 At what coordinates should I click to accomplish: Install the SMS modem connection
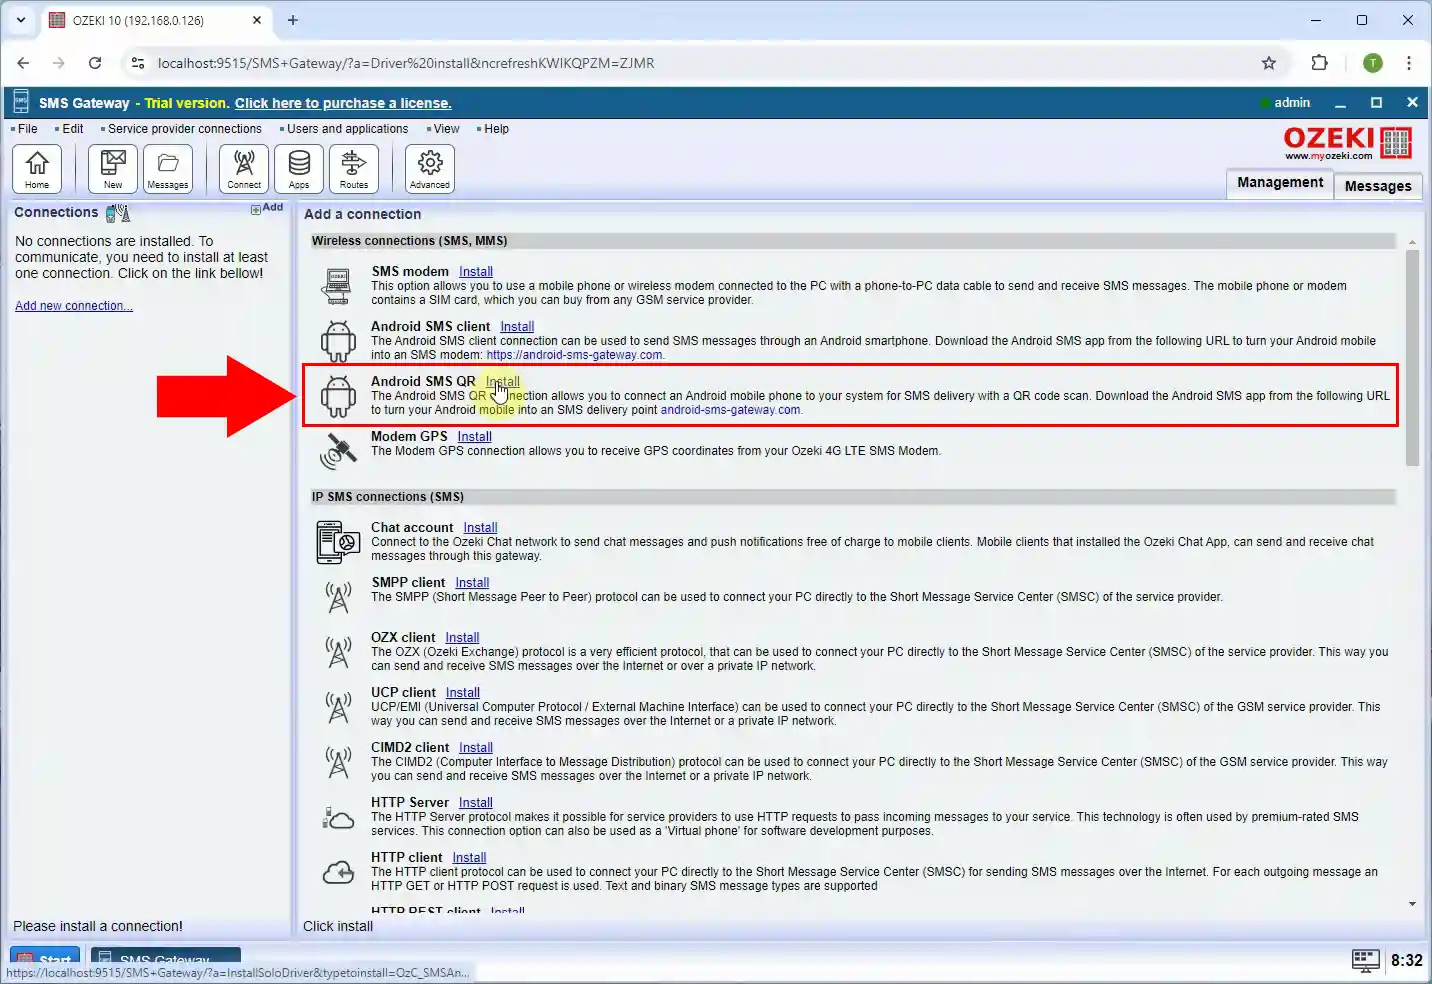476,272
